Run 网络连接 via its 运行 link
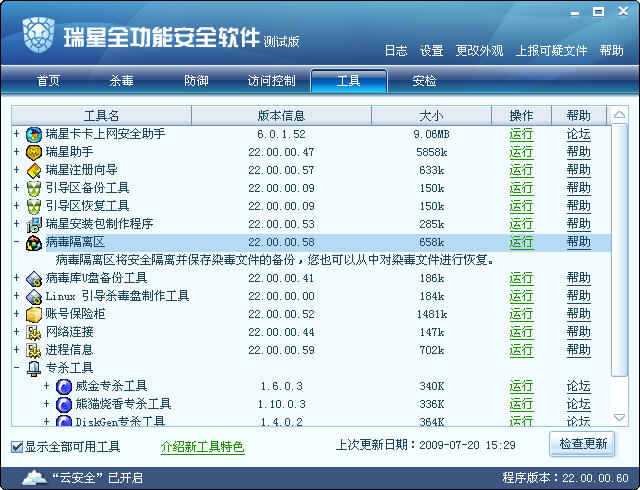The width and height of the screenshot is (640, 490). click(x=521, y=332)
